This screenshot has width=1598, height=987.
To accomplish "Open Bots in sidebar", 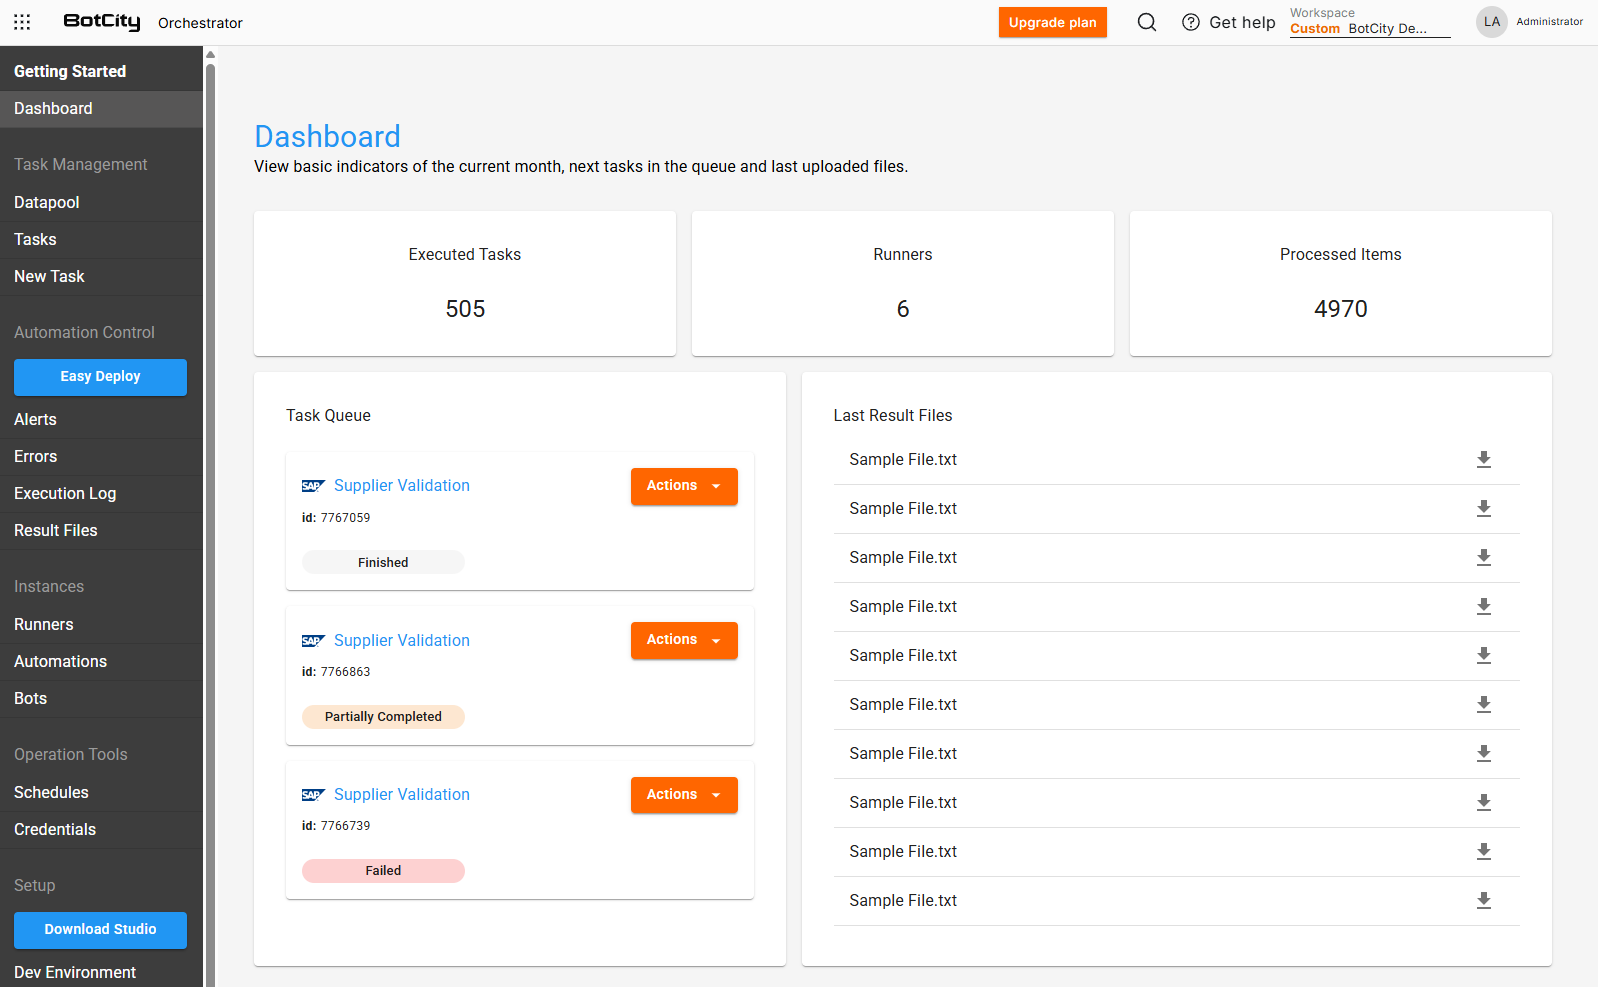I will pos(101,698).
